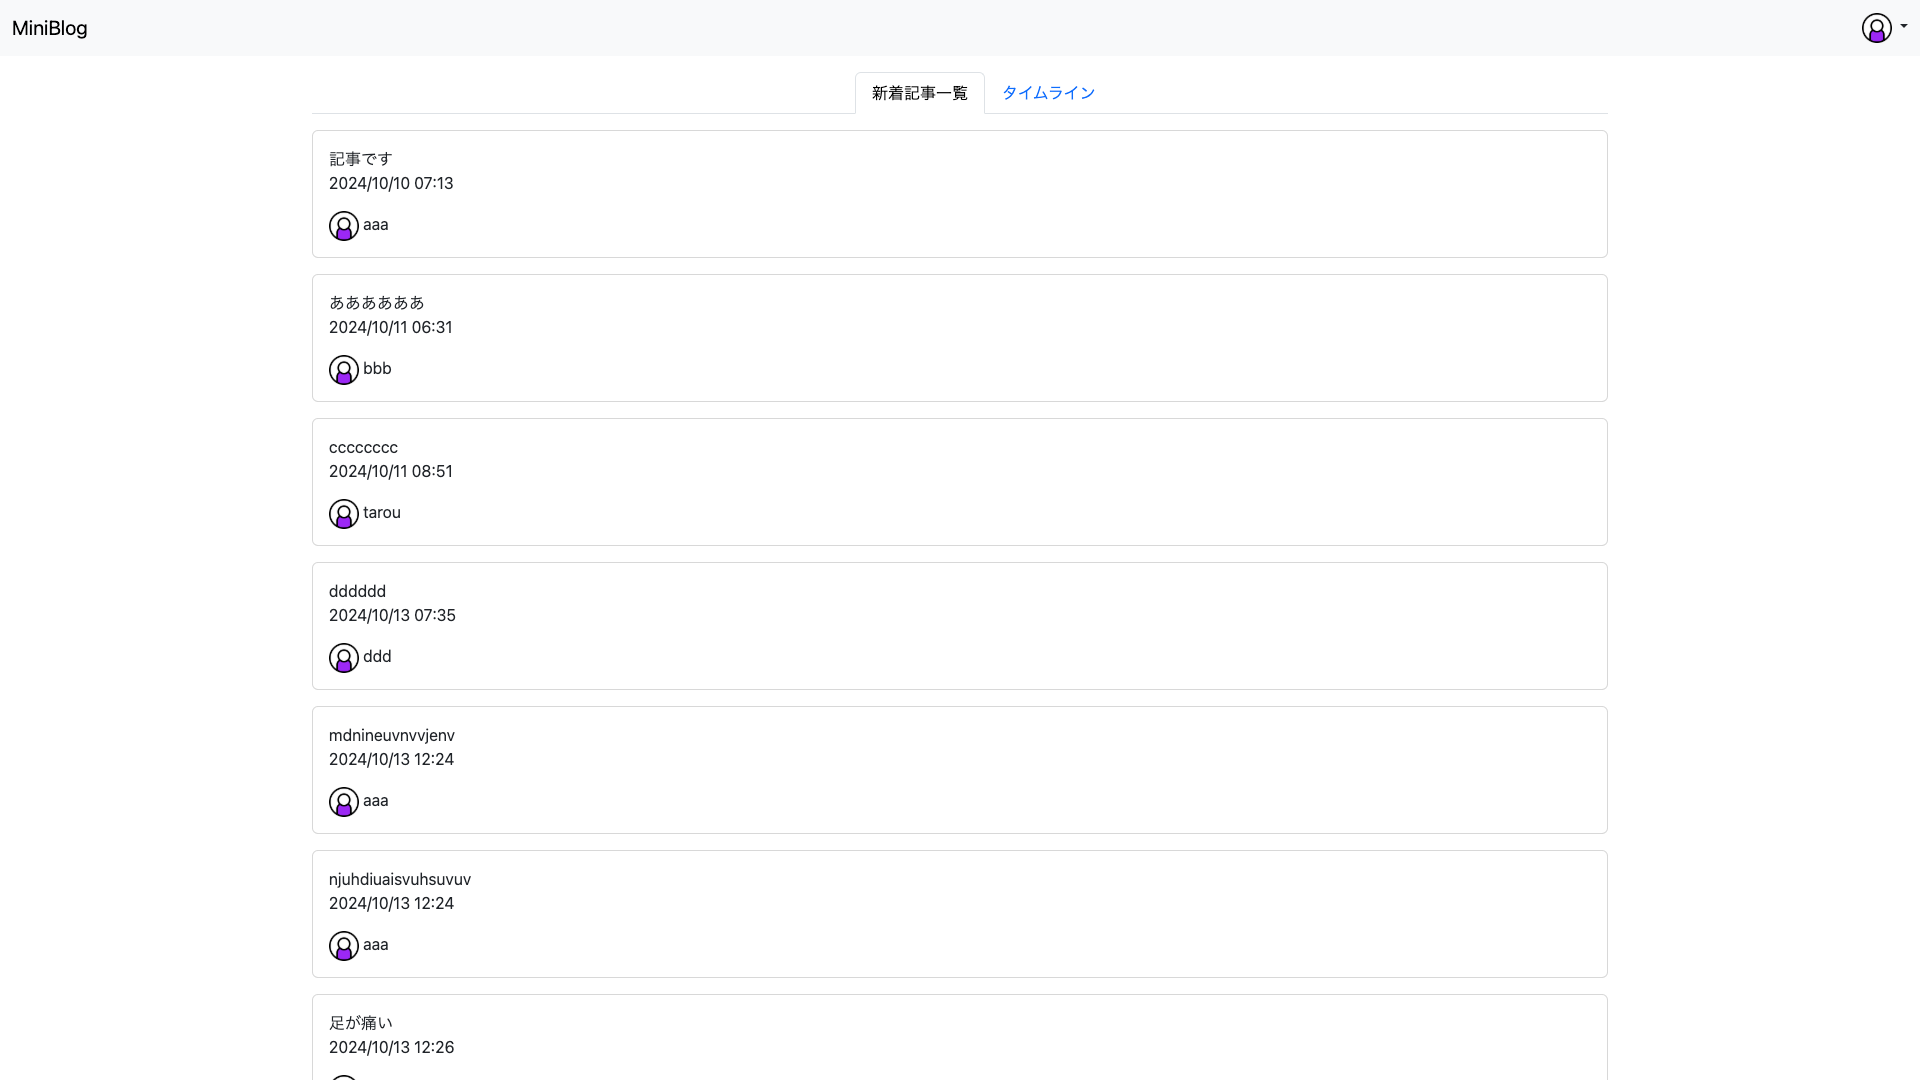Switch to the タイムライン tab

[x=1048, y=93]
